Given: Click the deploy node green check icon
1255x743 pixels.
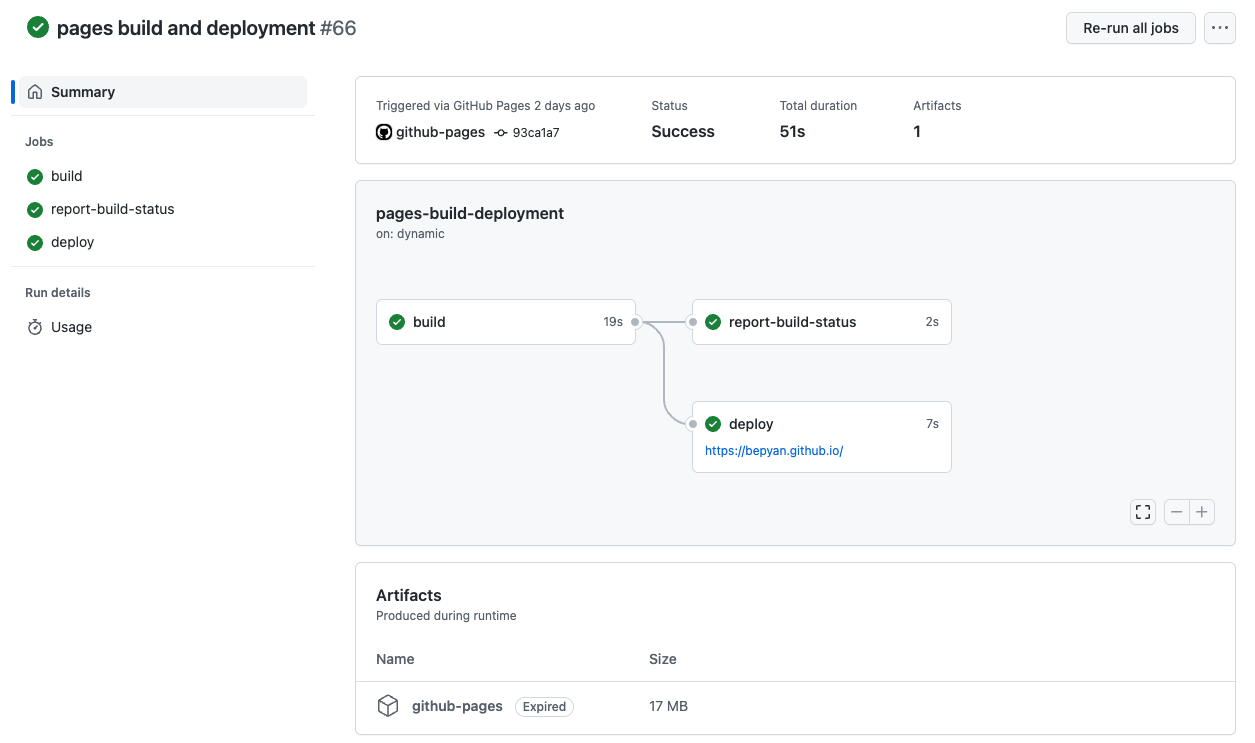Looking at the screenshot, I should (713, 424).
